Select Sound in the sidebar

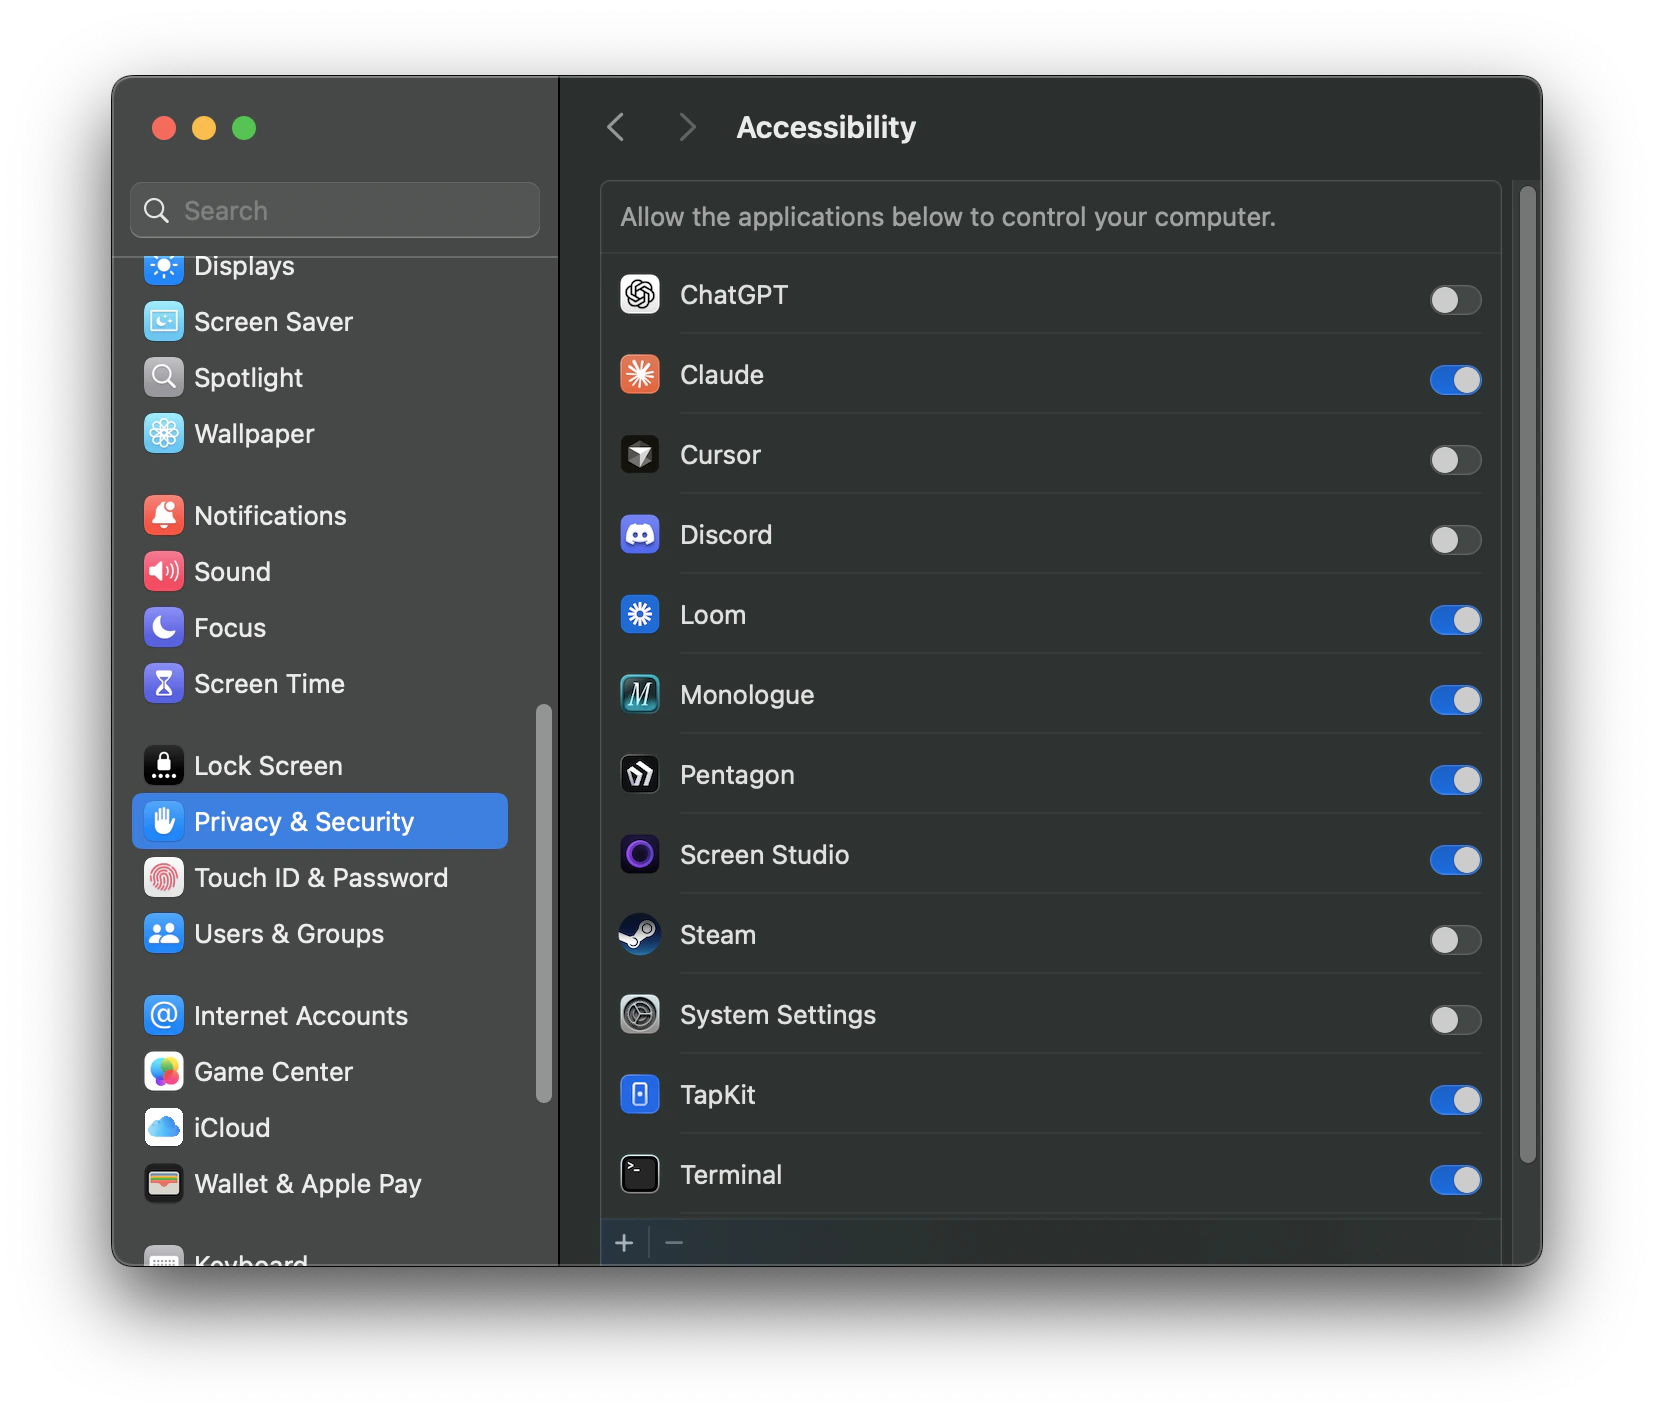(x=232, y=571)
